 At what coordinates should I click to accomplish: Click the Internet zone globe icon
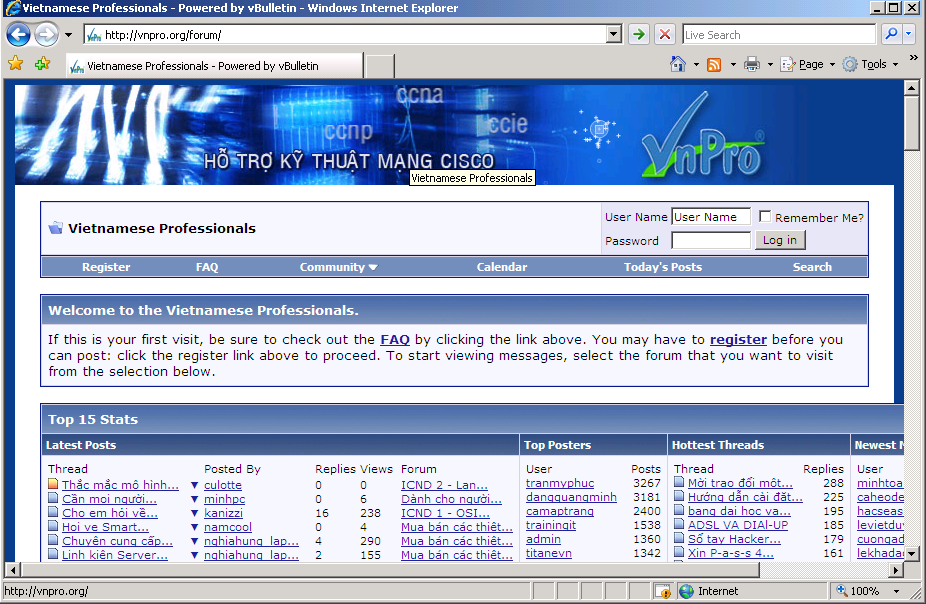(686, 591)
